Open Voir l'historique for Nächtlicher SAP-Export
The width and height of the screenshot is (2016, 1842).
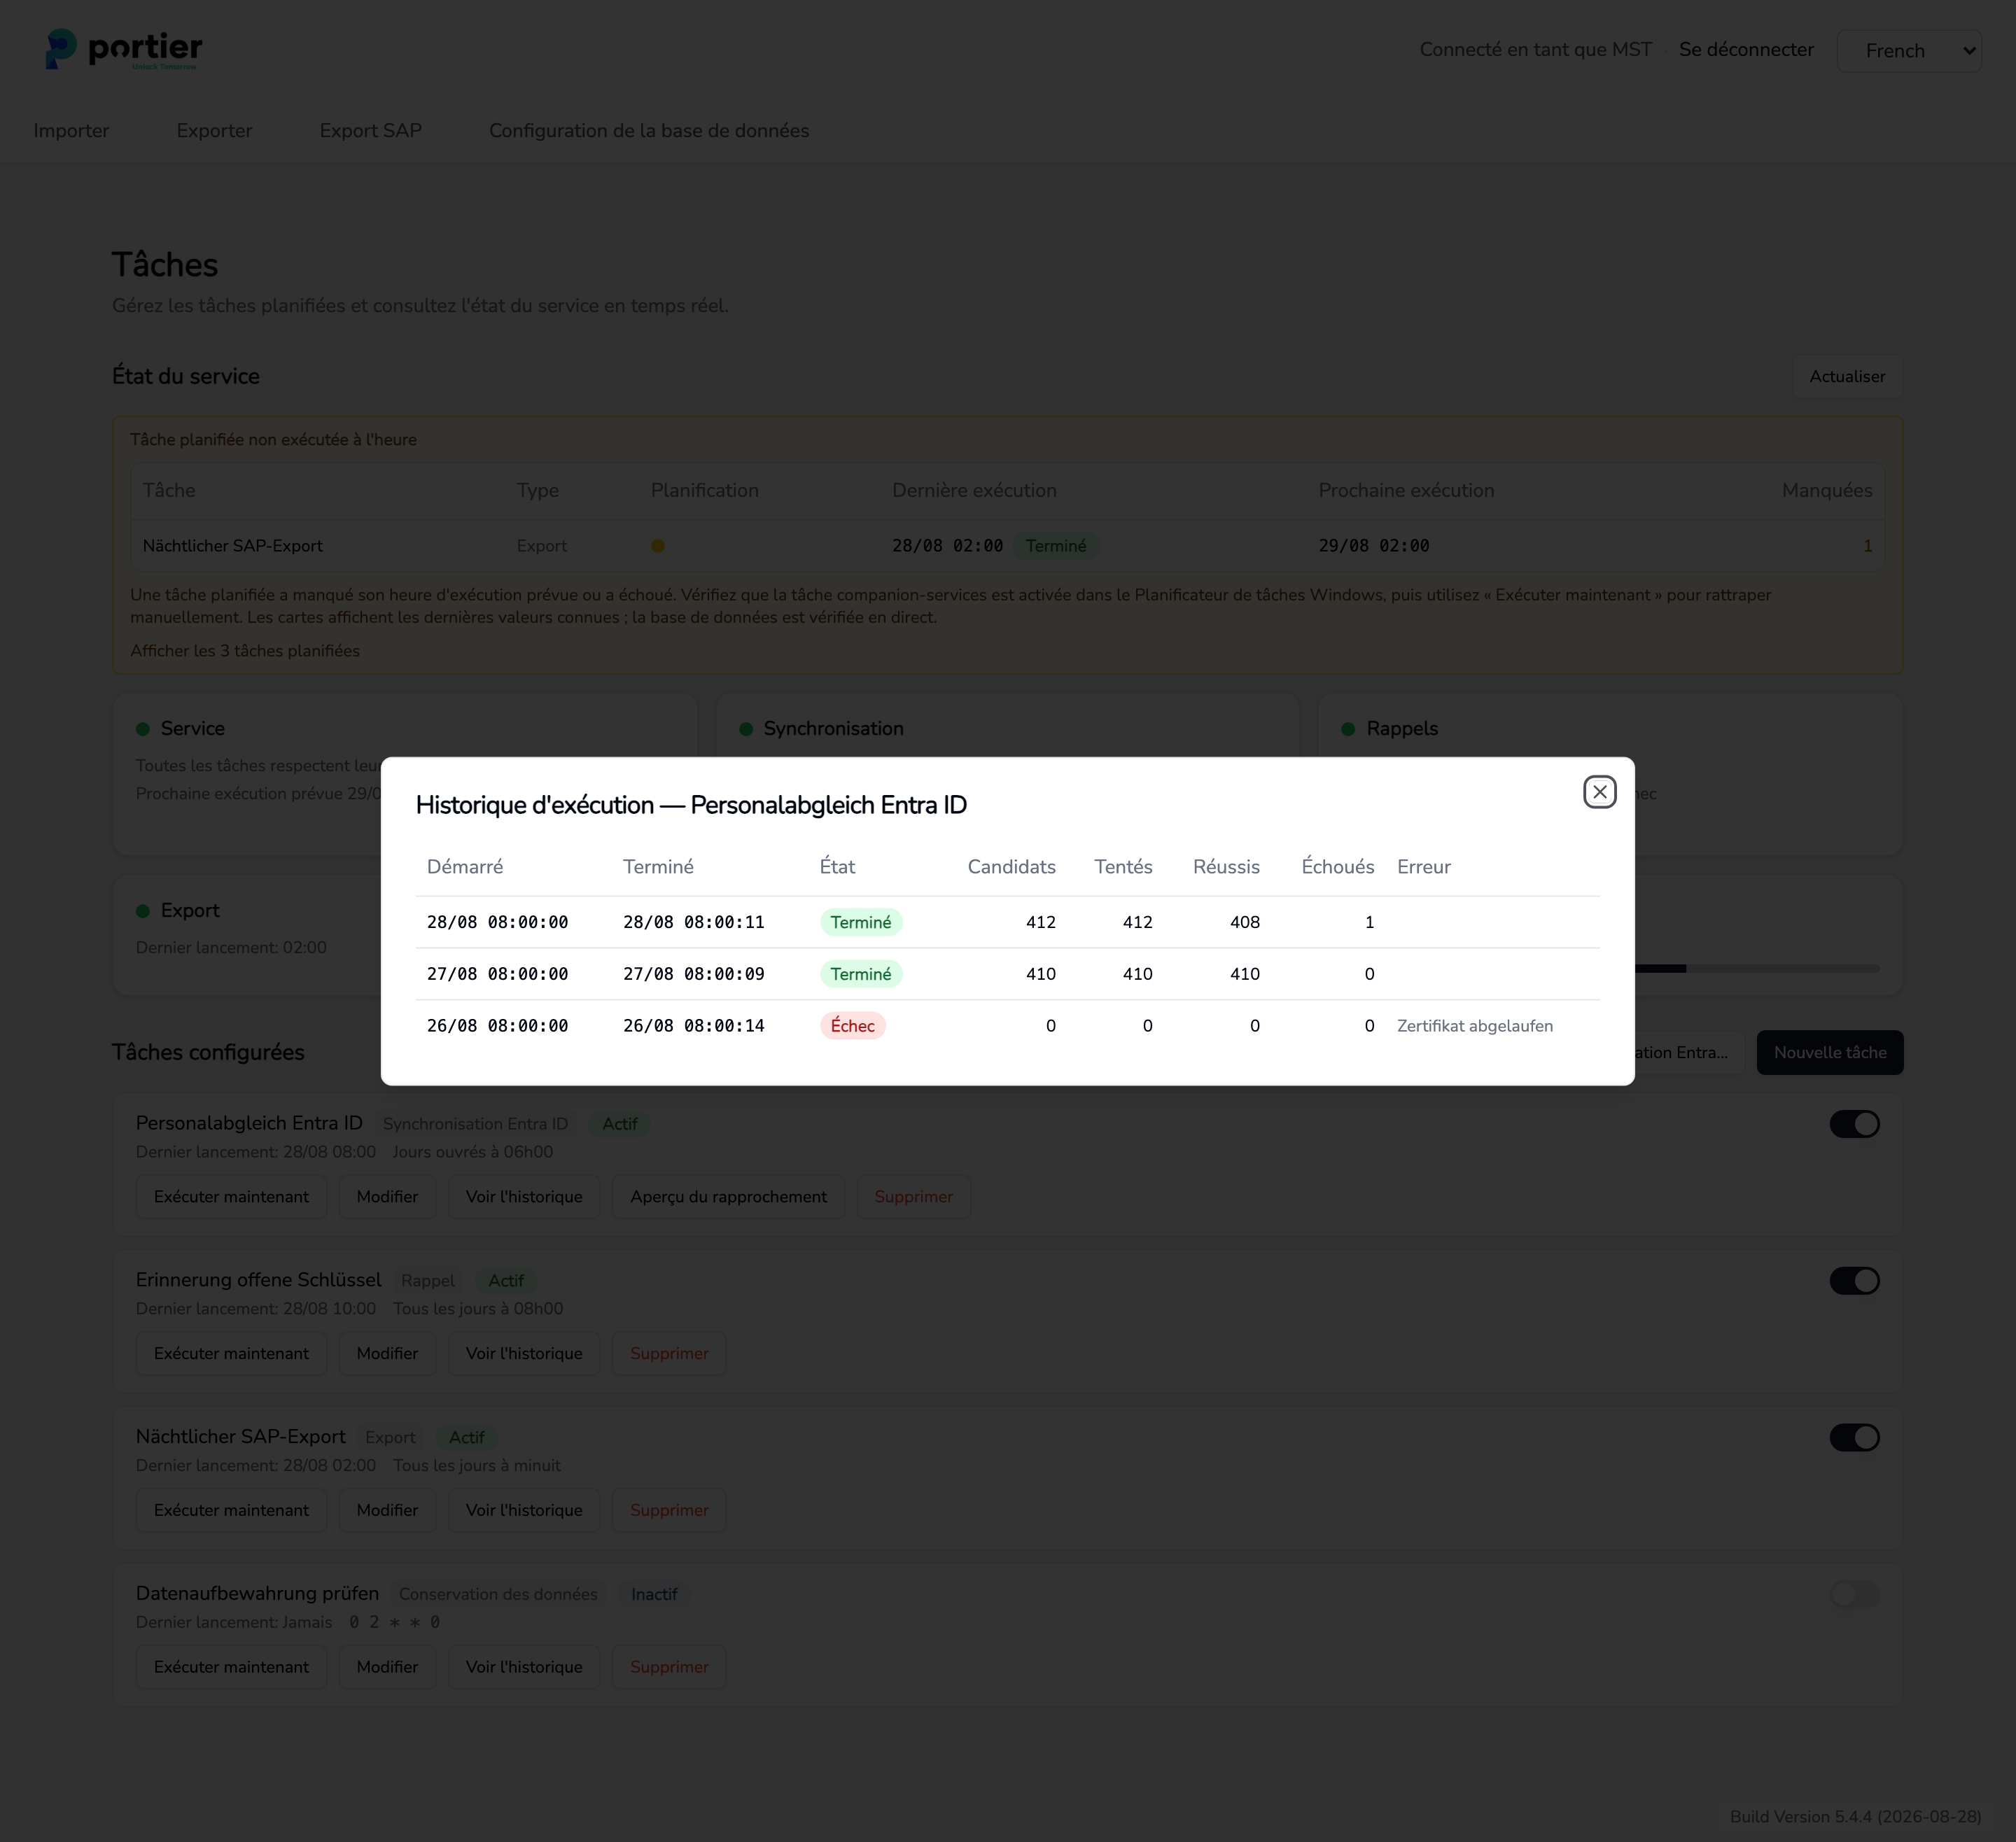pos(524,1511)
